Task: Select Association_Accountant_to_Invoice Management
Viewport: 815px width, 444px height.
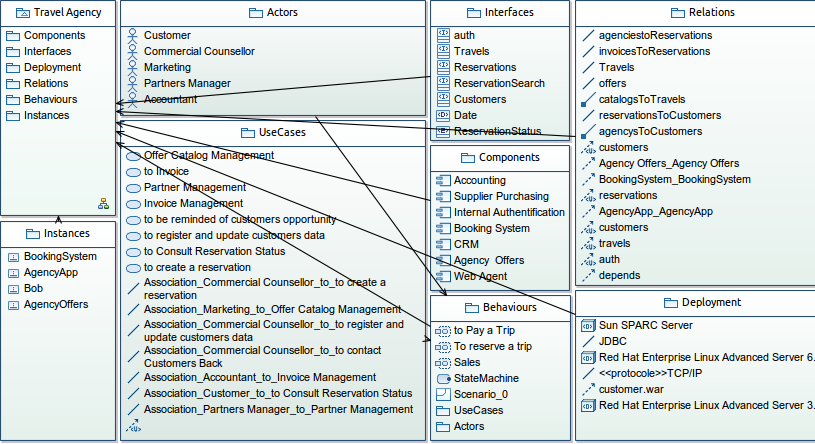Action: click(252, 378)
